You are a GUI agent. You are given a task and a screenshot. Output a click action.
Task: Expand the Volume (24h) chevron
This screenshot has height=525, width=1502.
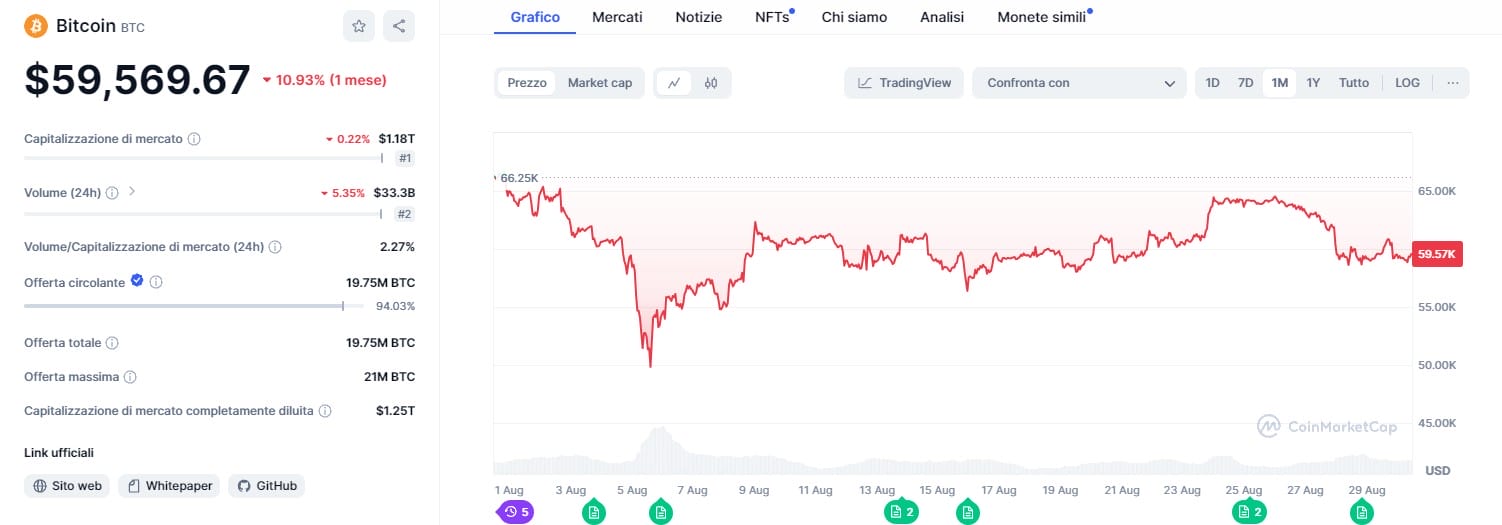132,191
